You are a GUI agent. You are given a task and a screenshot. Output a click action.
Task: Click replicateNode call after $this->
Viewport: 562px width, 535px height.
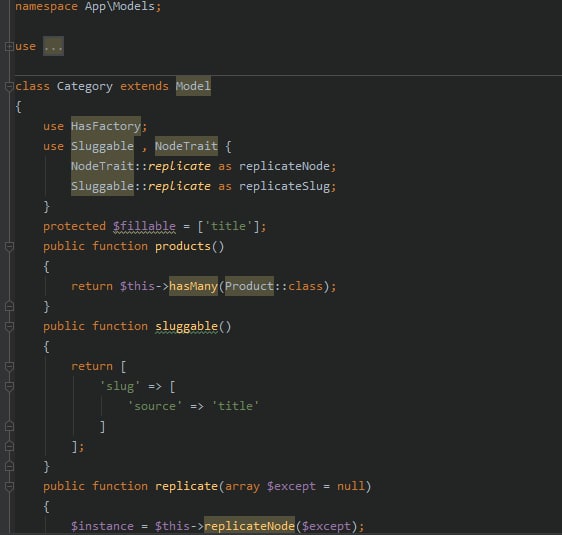(x=249, y=526)
